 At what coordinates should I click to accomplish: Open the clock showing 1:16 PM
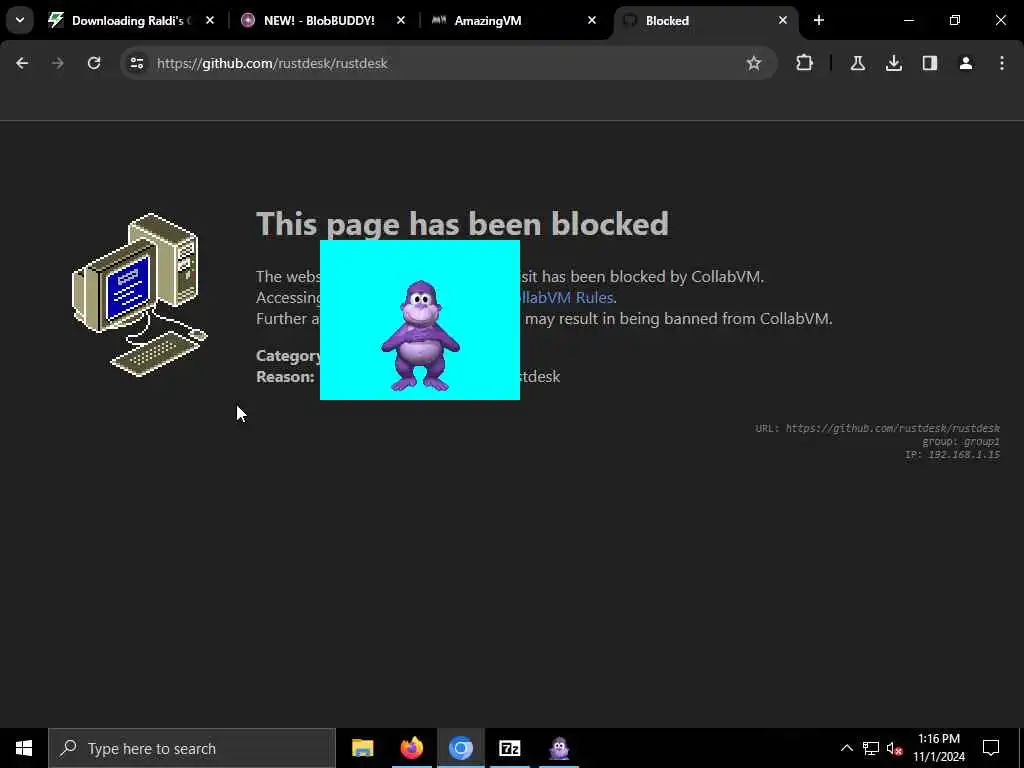[939, 748]
